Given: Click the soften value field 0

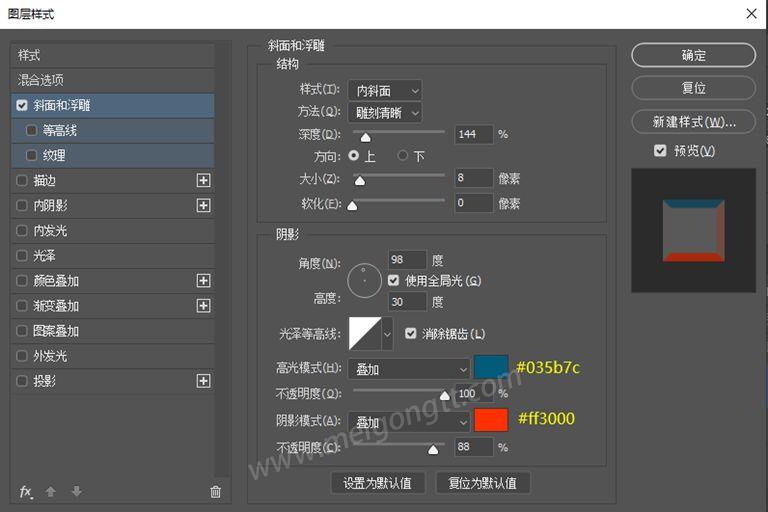Looking at the screenshot, I should 474,203.
